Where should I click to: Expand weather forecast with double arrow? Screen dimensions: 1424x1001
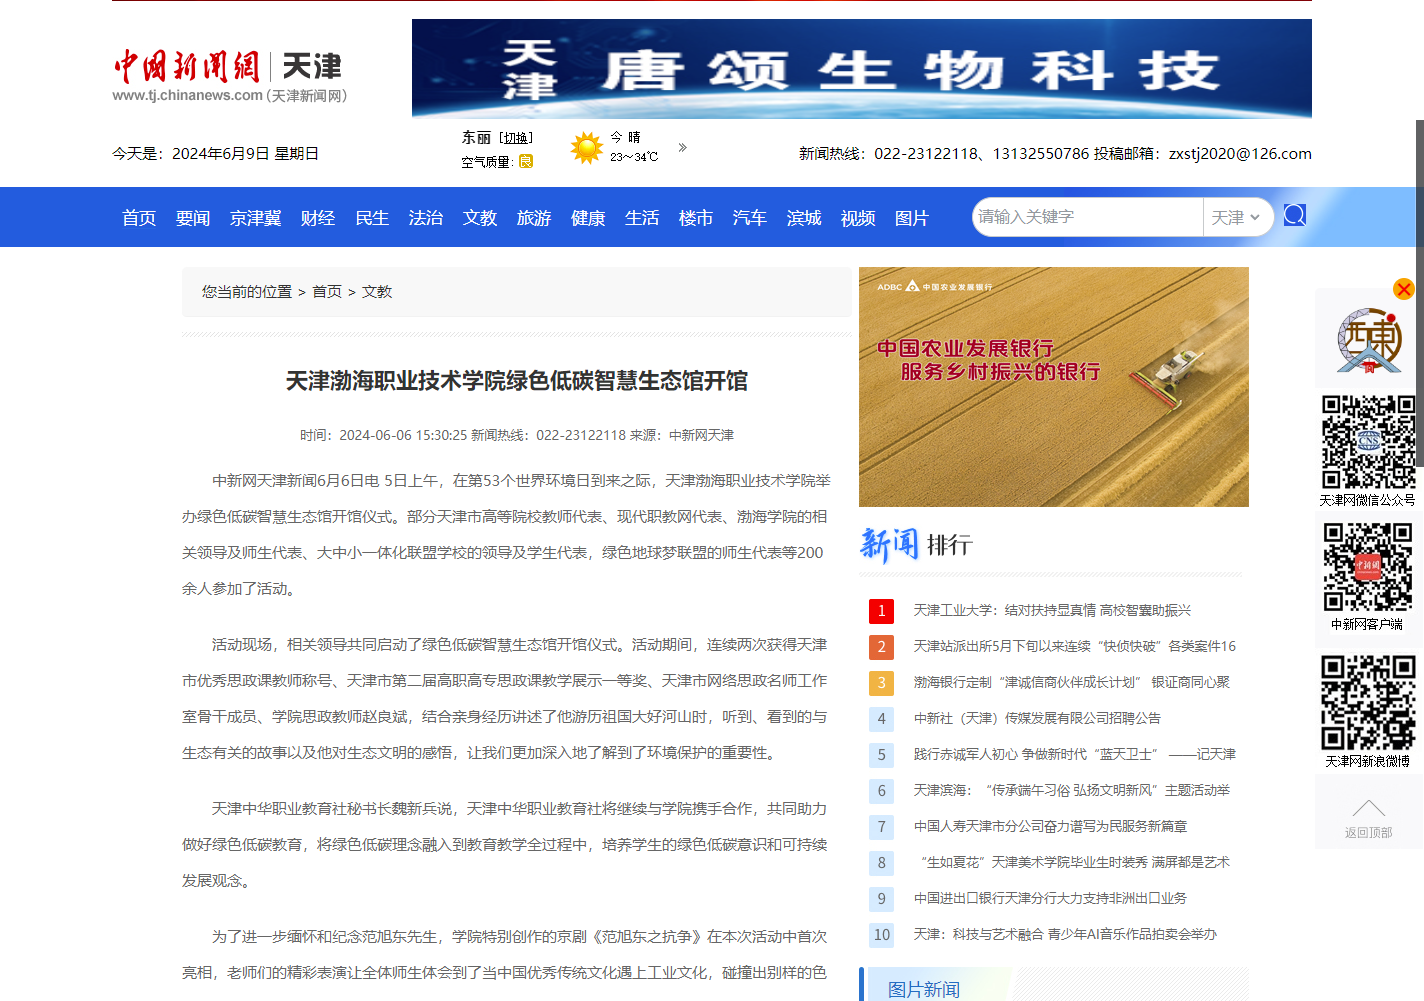pos(683,148)
